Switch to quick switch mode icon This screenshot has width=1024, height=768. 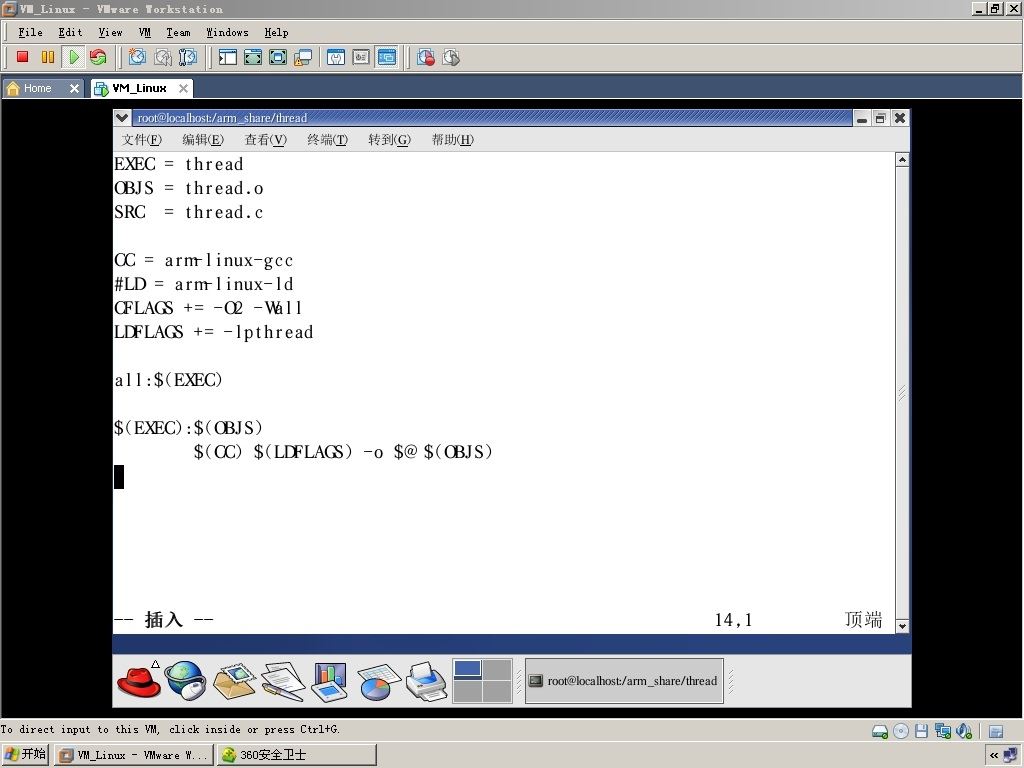pyautogui.click(x=278, y=57)
